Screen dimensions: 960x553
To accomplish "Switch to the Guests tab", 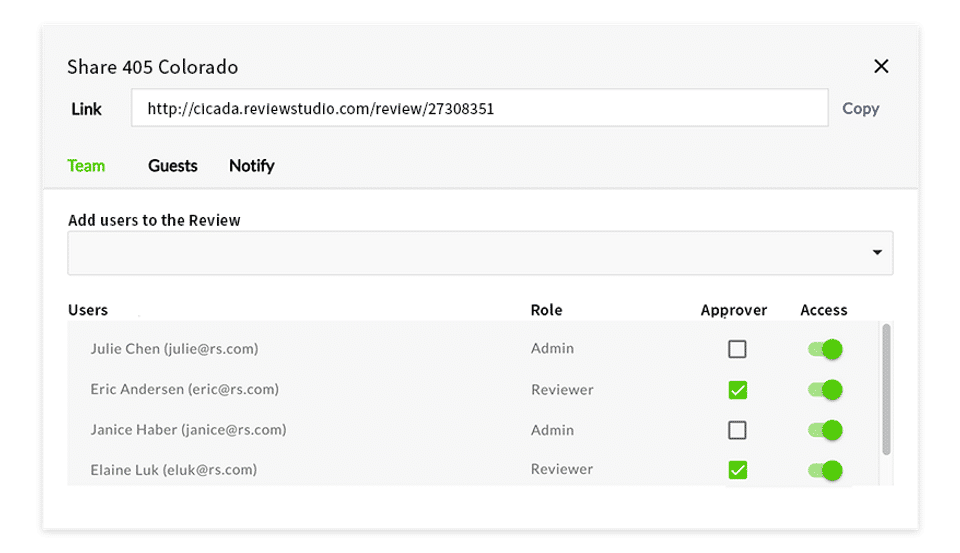I will point(173,166).
